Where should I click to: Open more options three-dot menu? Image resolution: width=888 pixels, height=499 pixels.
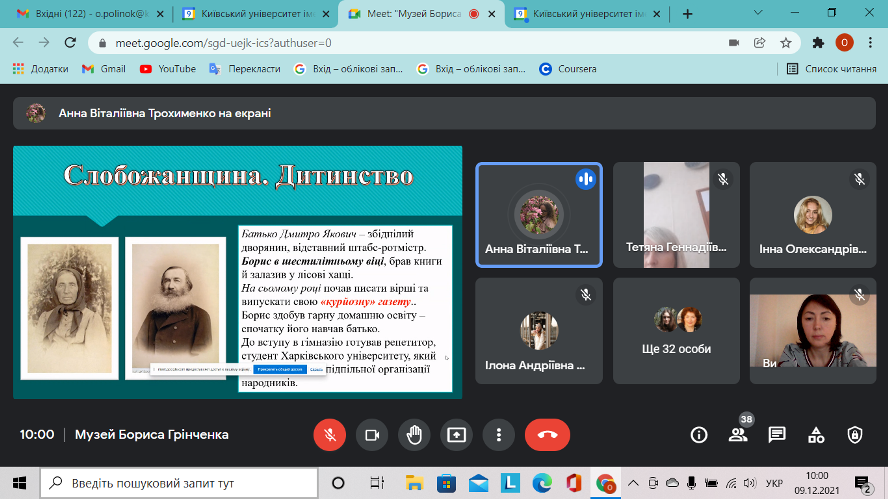[x=498, y=435]
